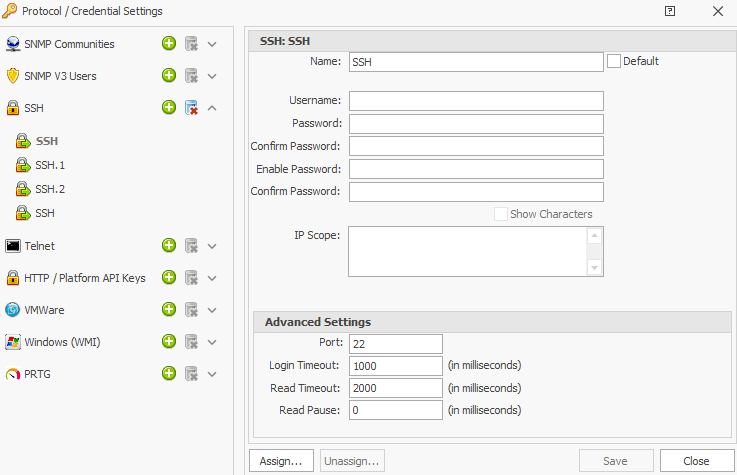Select the SSH.2 credential entry
Image resolution: width=737 pixels, height=475 pixels.
click(50, 189)
